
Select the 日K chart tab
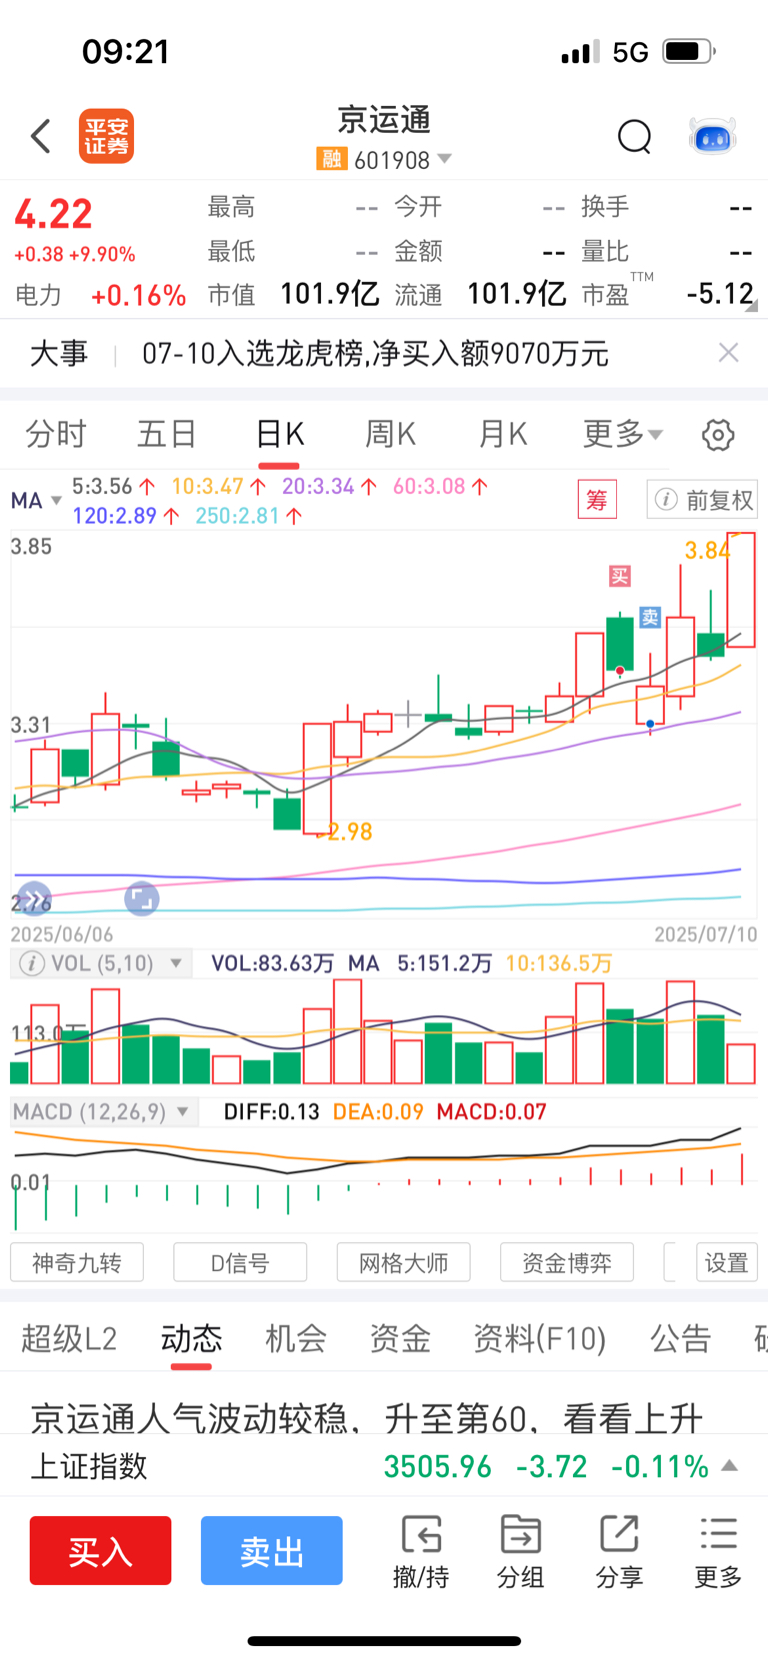pyautogui.click(x=279, y=434)
